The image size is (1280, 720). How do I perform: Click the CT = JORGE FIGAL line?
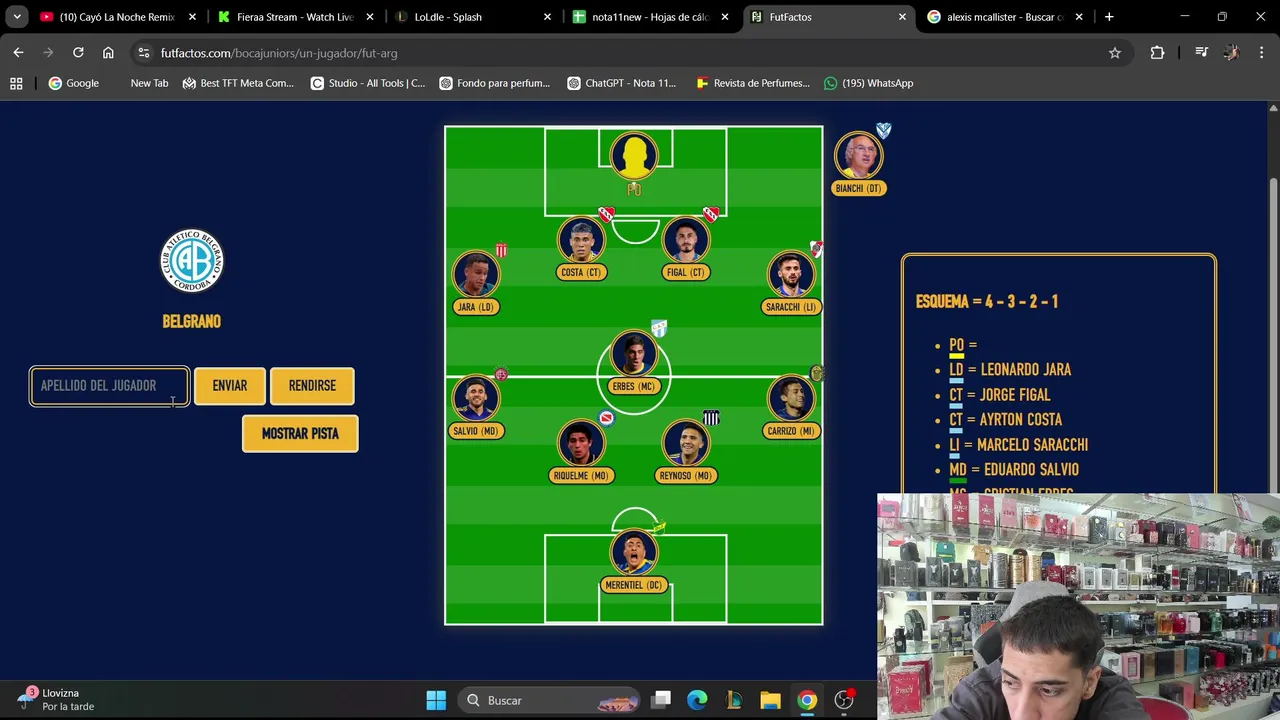click(x=999, y=395)
